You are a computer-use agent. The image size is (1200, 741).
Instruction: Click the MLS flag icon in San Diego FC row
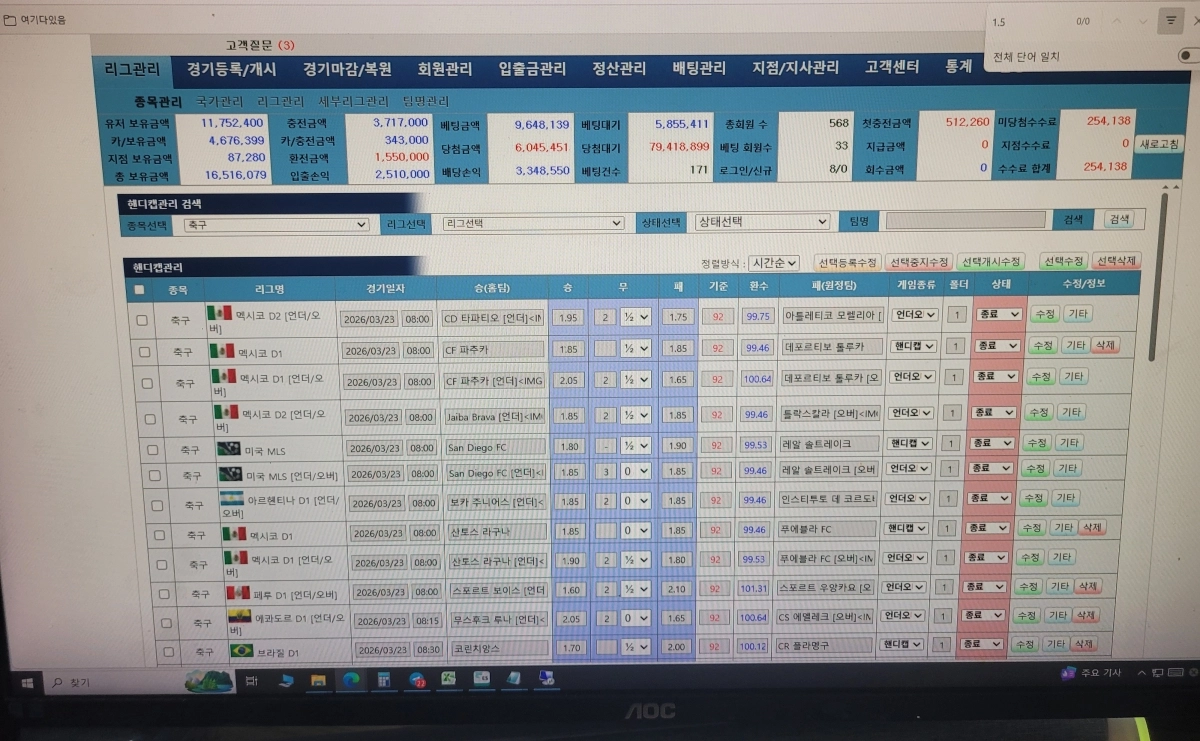click(229, 449)
